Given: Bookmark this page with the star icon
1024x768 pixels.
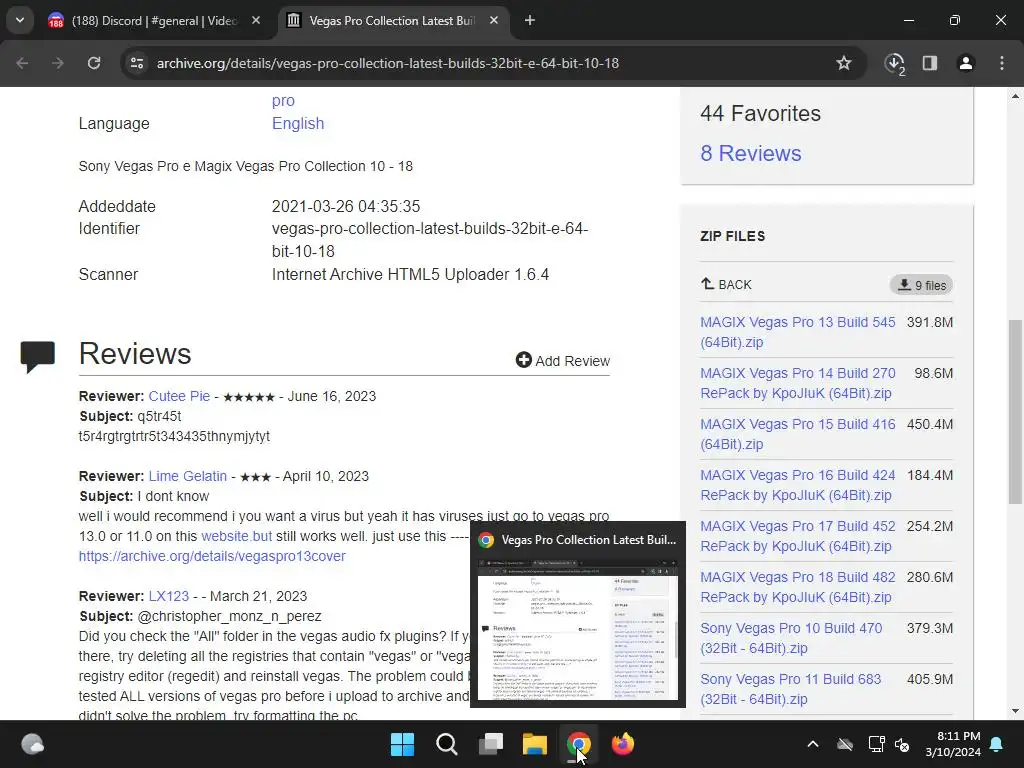Looking at the screenshot, I should pyautogui.click(x=844, y=63).
